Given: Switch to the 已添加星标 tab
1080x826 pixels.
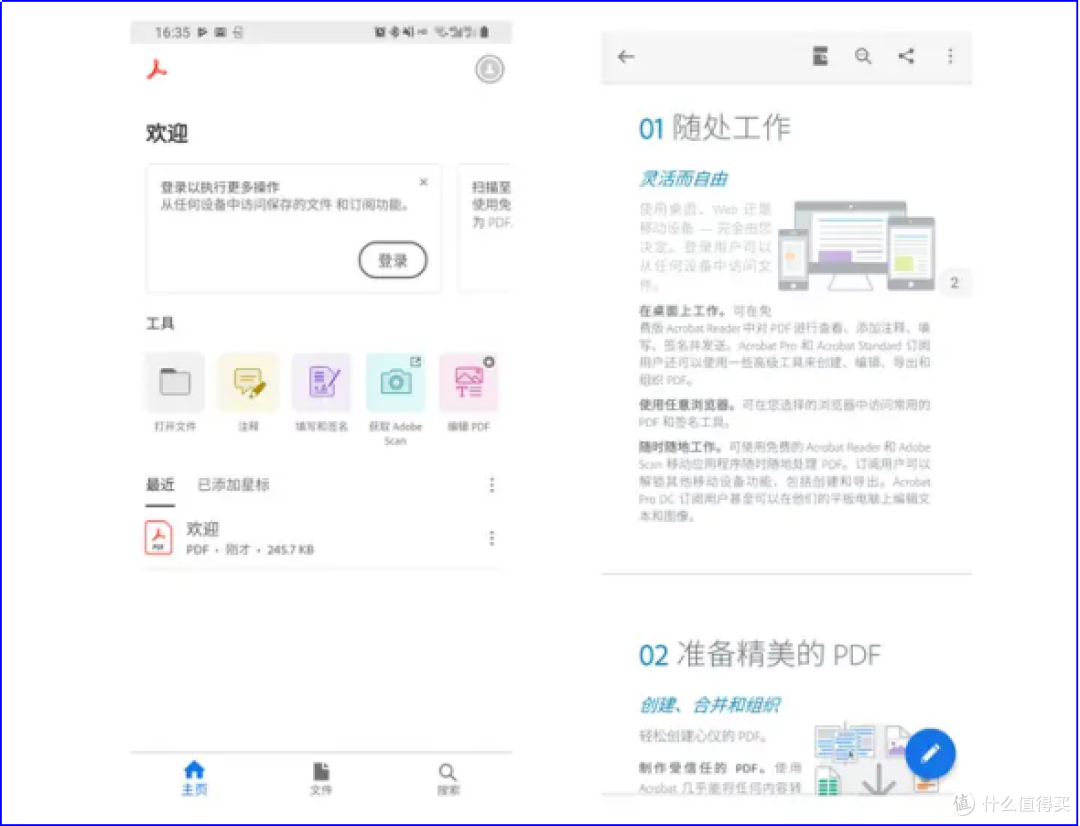Looking at the screenshot, I should (233, 485).
